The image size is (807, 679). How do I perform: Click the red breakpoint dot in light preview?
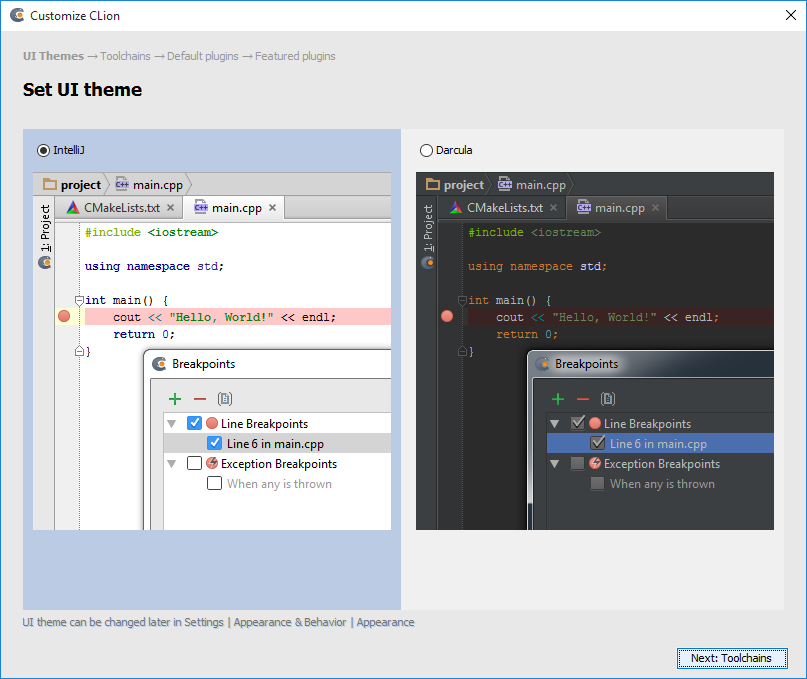[64, 316]
